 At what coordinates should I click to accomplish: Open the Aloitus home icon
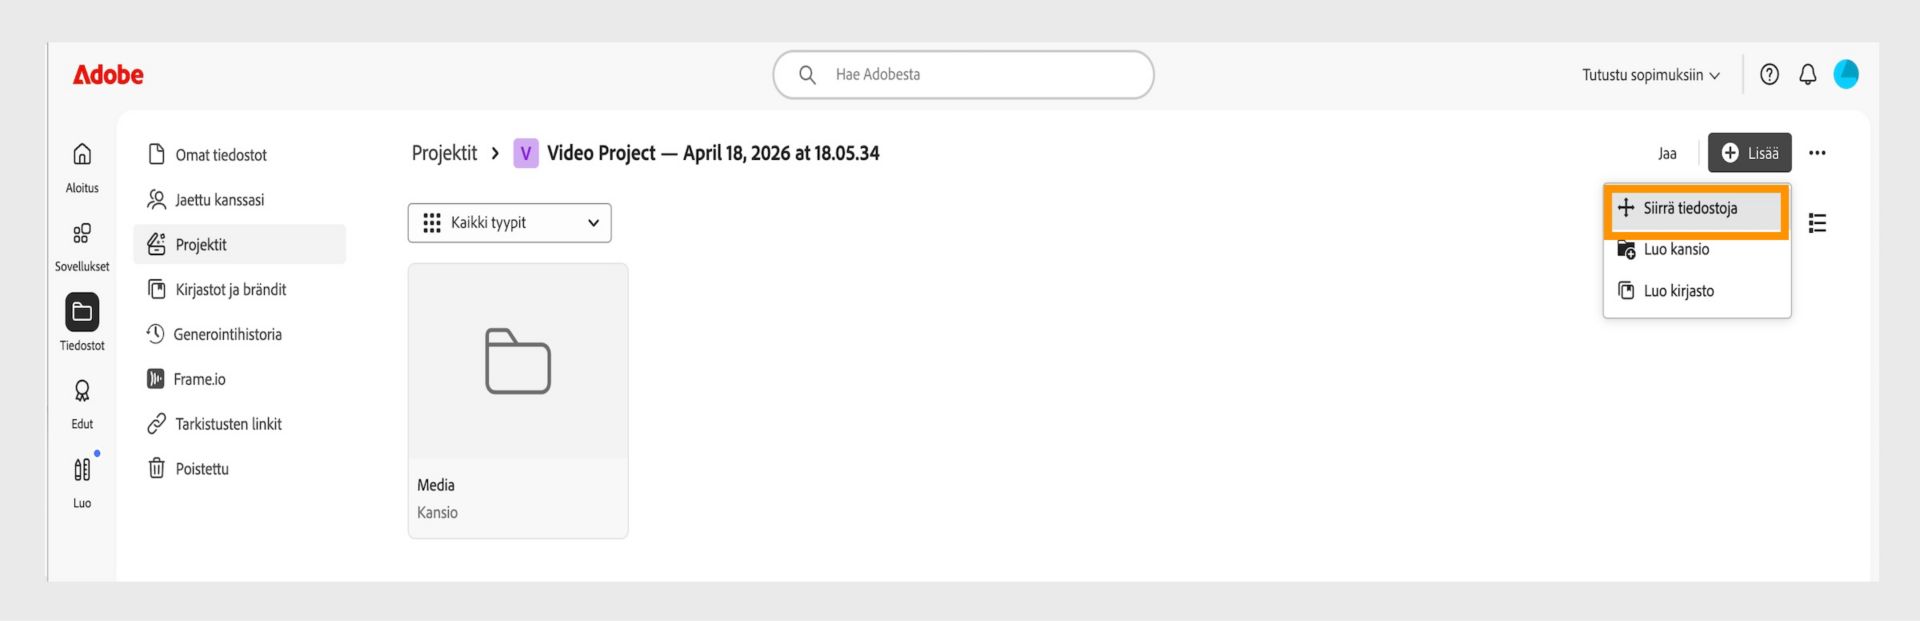pos(82,154)
